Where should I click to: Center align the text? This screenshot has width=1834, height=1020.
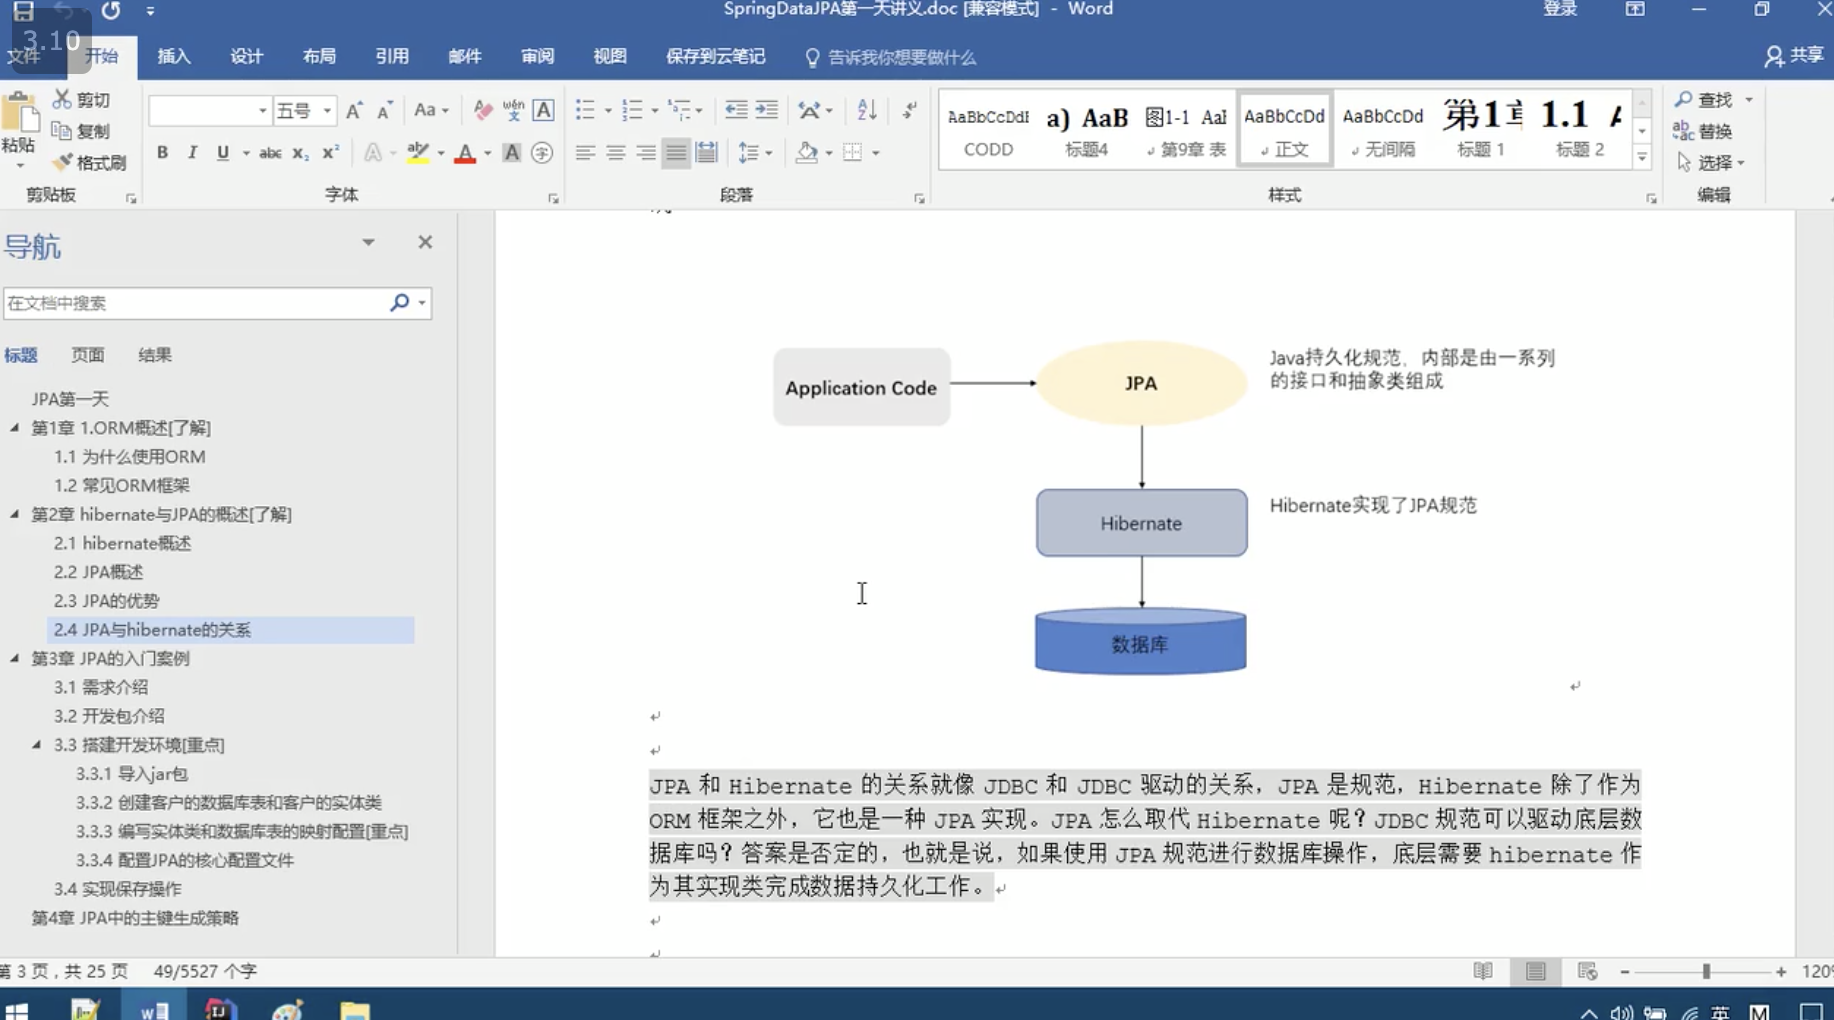point(616,153)
